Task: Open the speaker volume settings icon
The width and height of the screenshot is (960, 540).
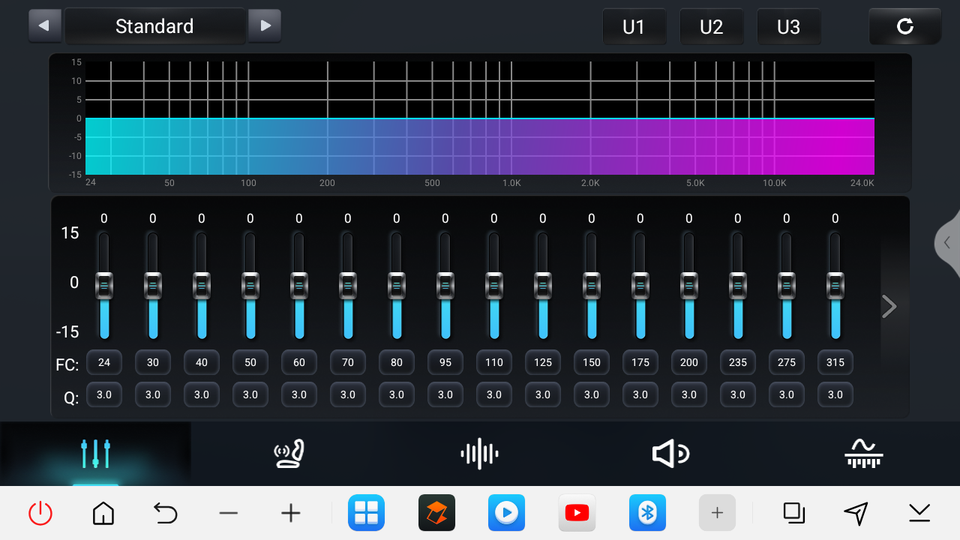Action: pos(670,454)
